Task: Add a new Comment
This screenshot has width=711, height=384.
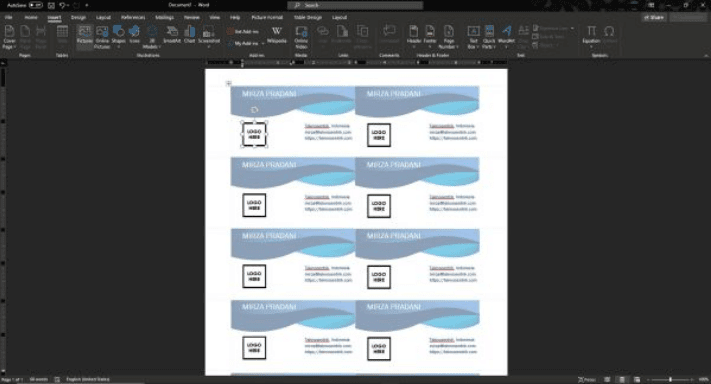Action: coord(389,34)
